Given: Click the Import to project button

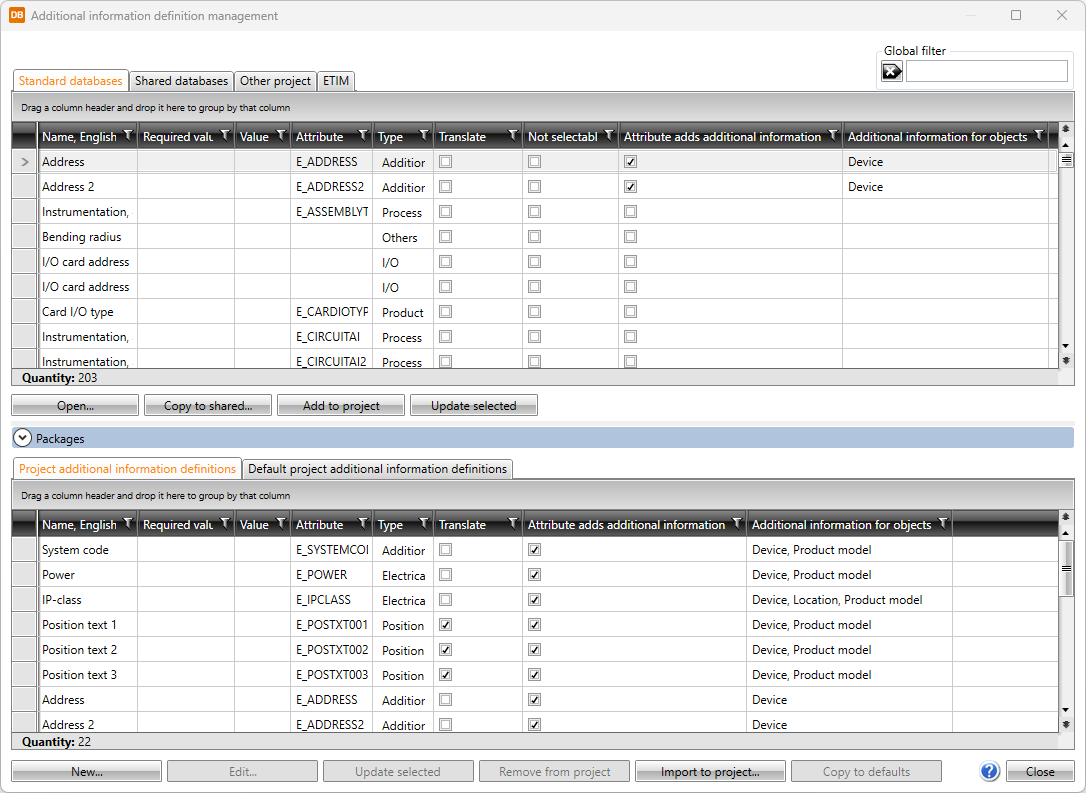Looking at the screenshot, I should tap(709, 772).
